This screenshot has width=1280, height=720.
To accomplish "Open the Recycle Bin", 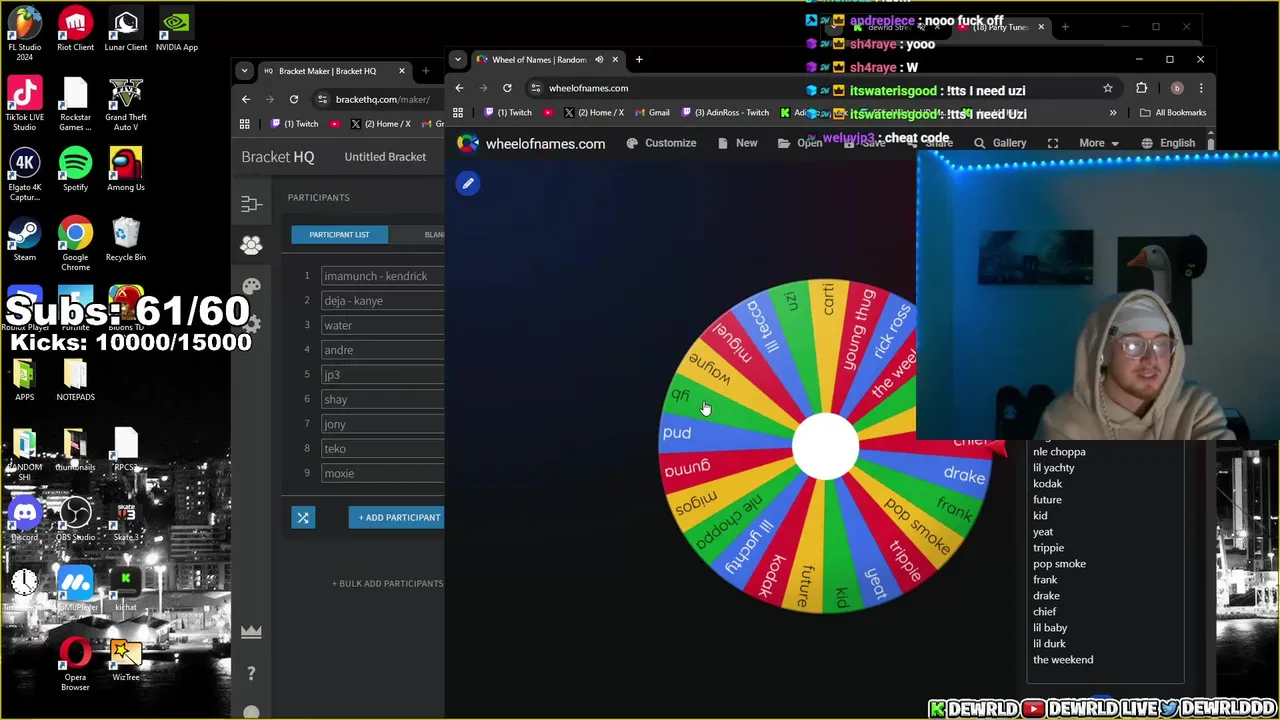I will point(125,240).
